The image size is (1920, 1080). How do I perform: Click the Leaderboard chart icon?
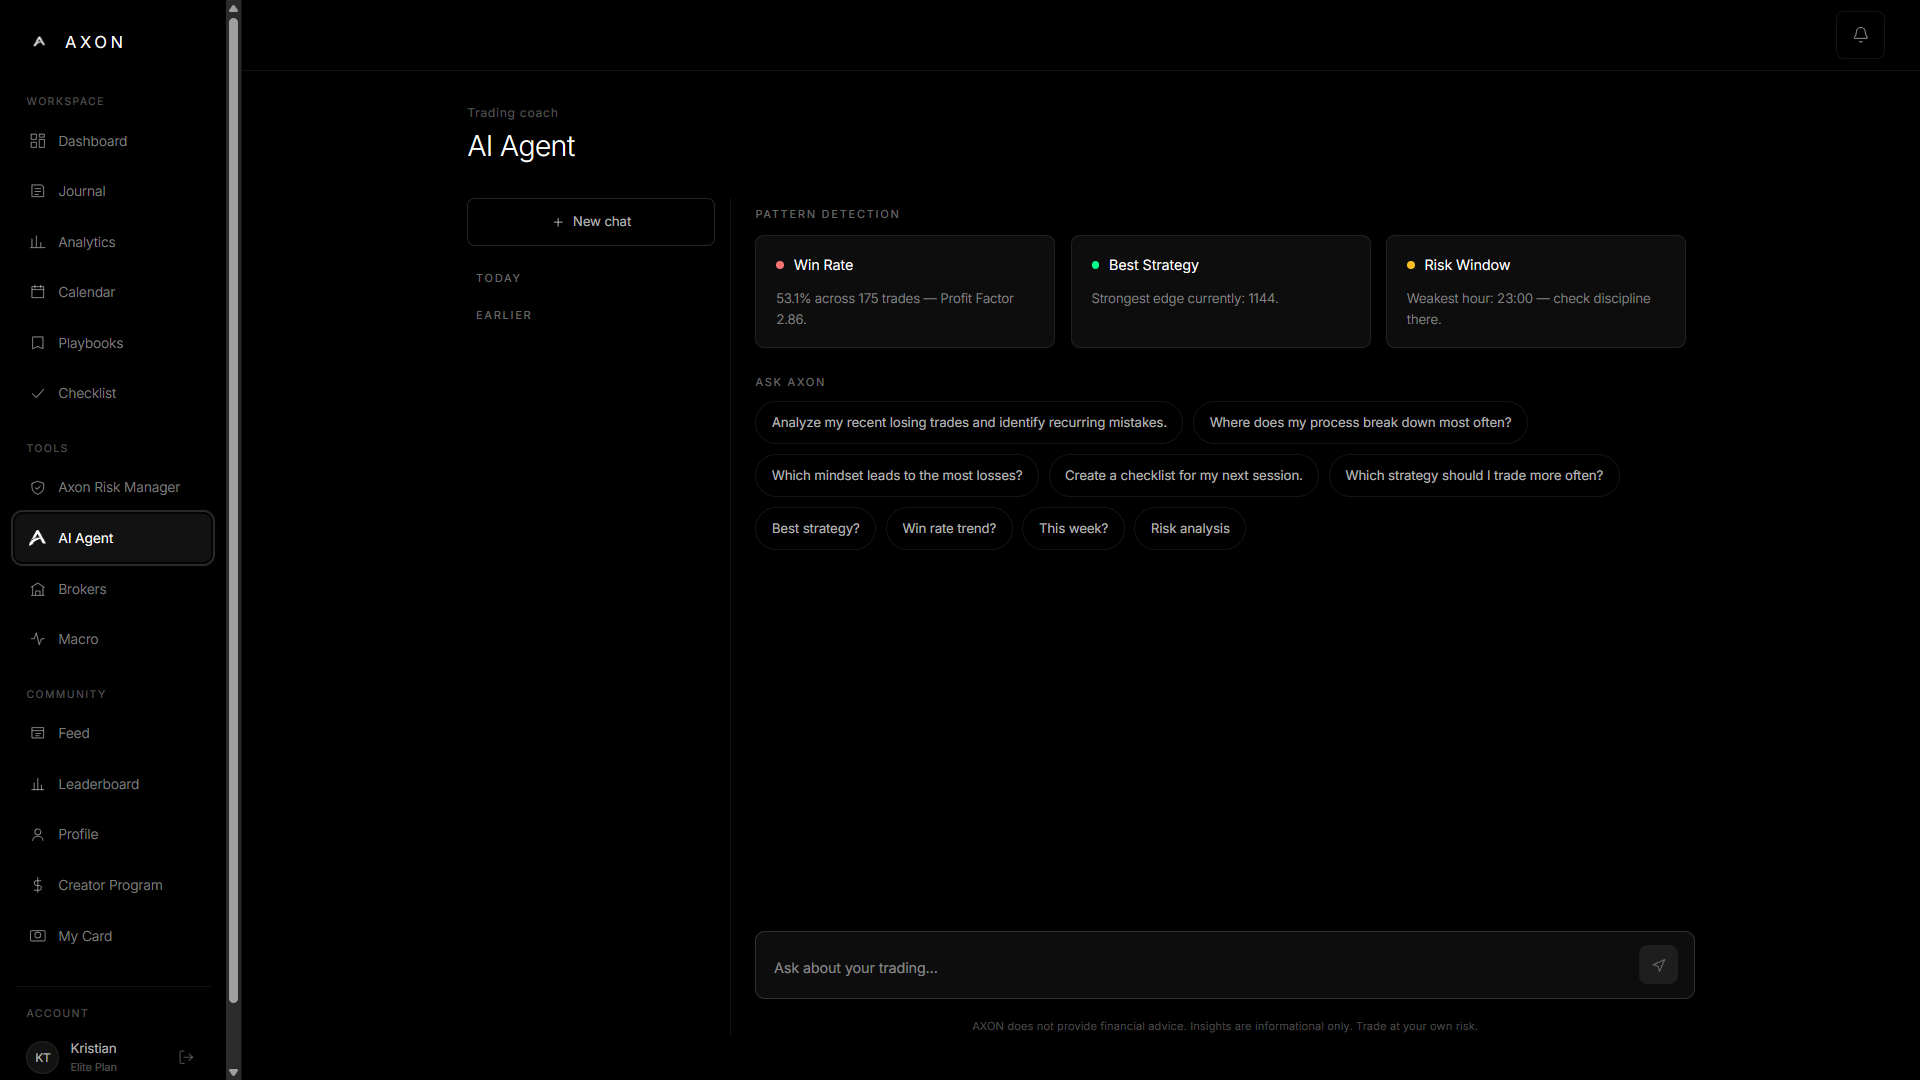click(x=38, y=784)
